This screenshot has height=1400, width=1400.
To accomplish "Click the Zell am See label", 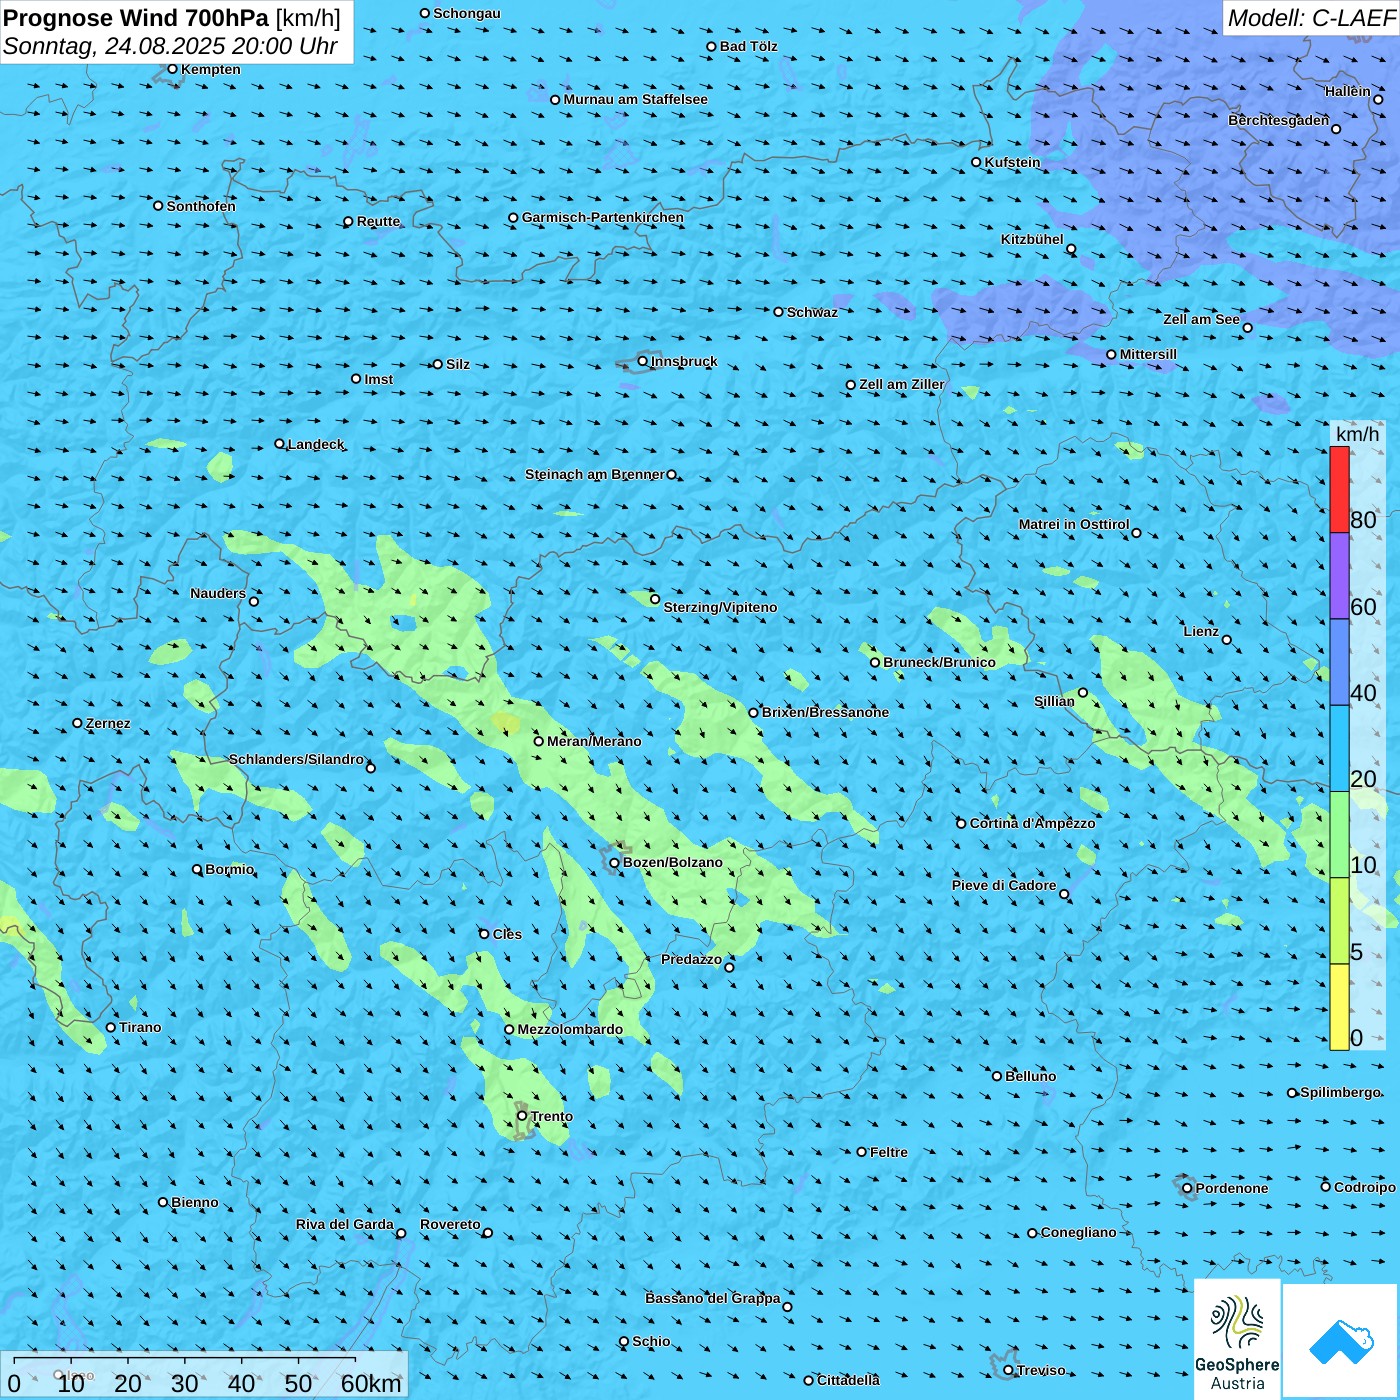I will point(1201,319).
